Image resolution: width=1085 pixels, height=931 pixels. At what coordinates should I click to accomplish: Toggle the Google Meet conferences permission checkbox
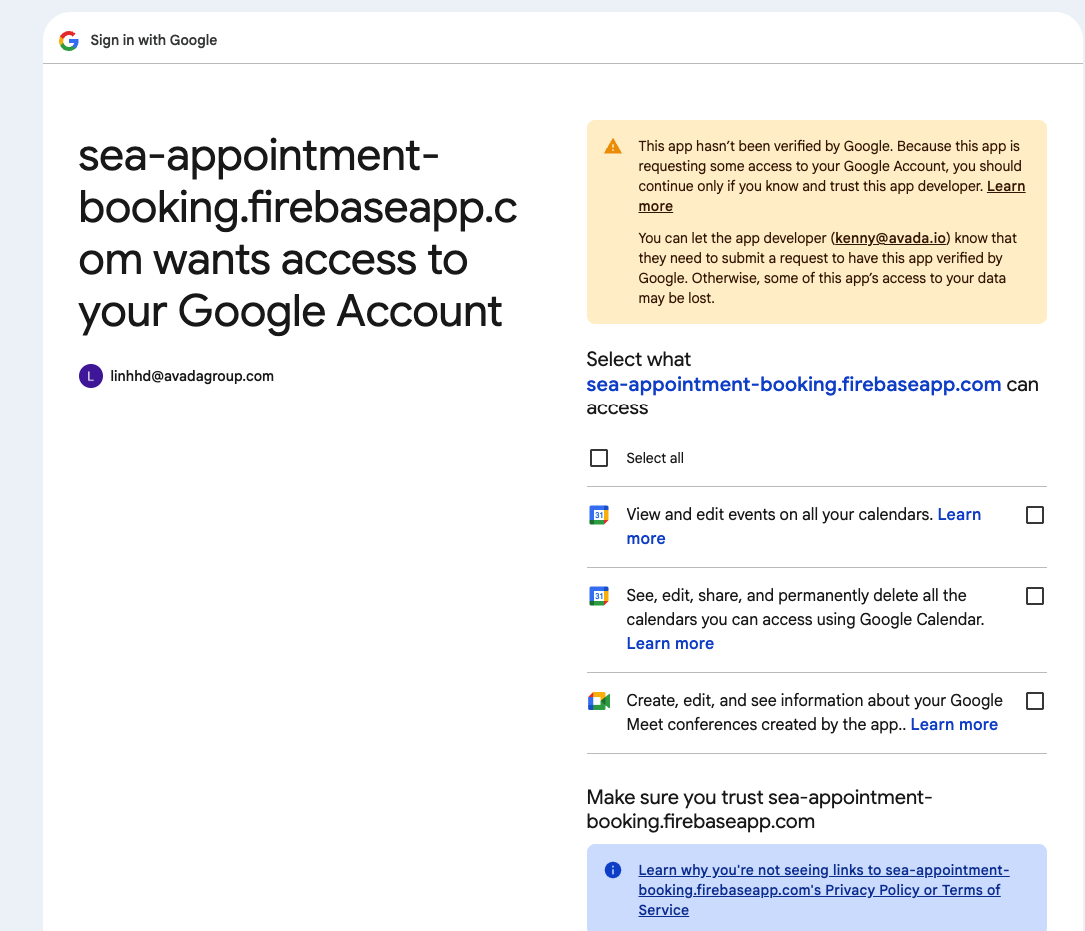[1035, 701]
